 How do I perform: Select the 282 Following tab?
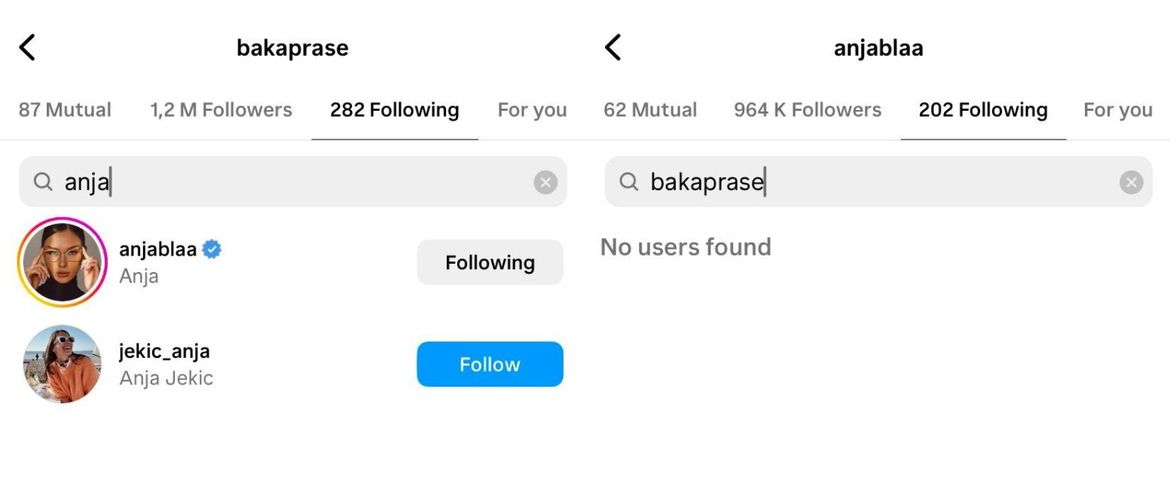click(x=395, y=110)
